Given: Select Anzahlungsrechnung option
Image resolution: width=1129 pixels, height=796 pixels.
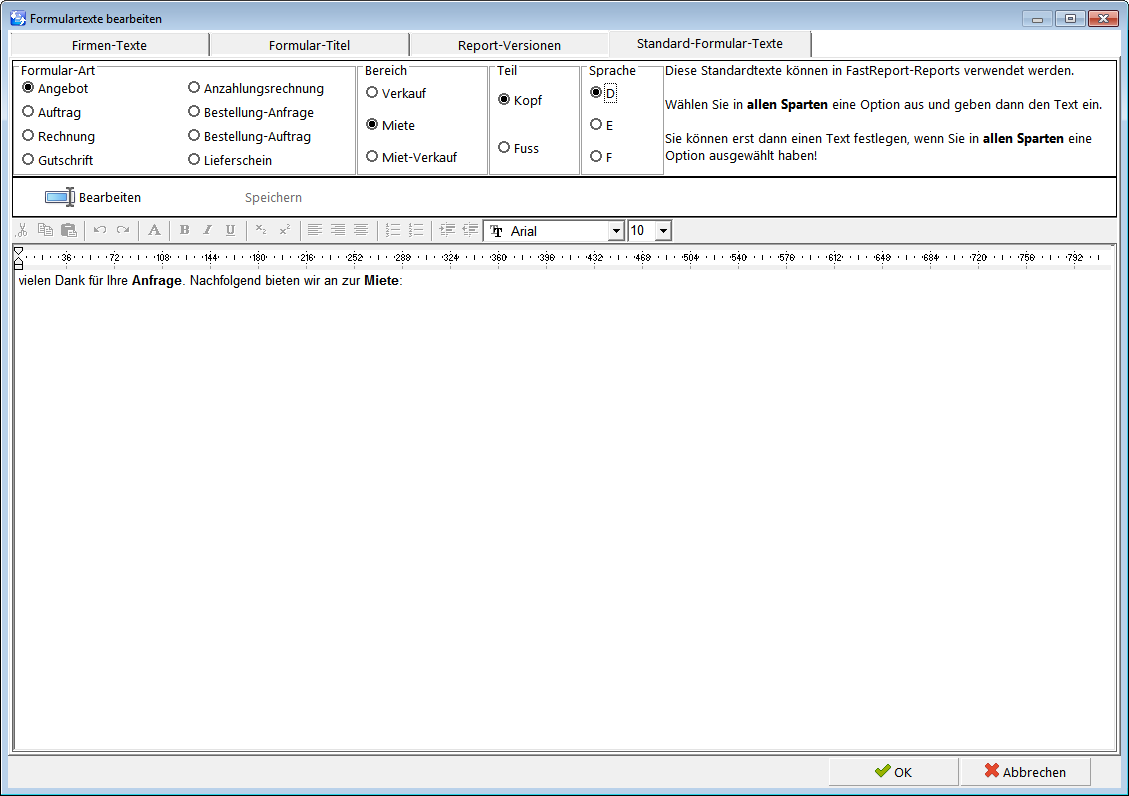Looking at the screenshot, I should [x=256, y=88].
